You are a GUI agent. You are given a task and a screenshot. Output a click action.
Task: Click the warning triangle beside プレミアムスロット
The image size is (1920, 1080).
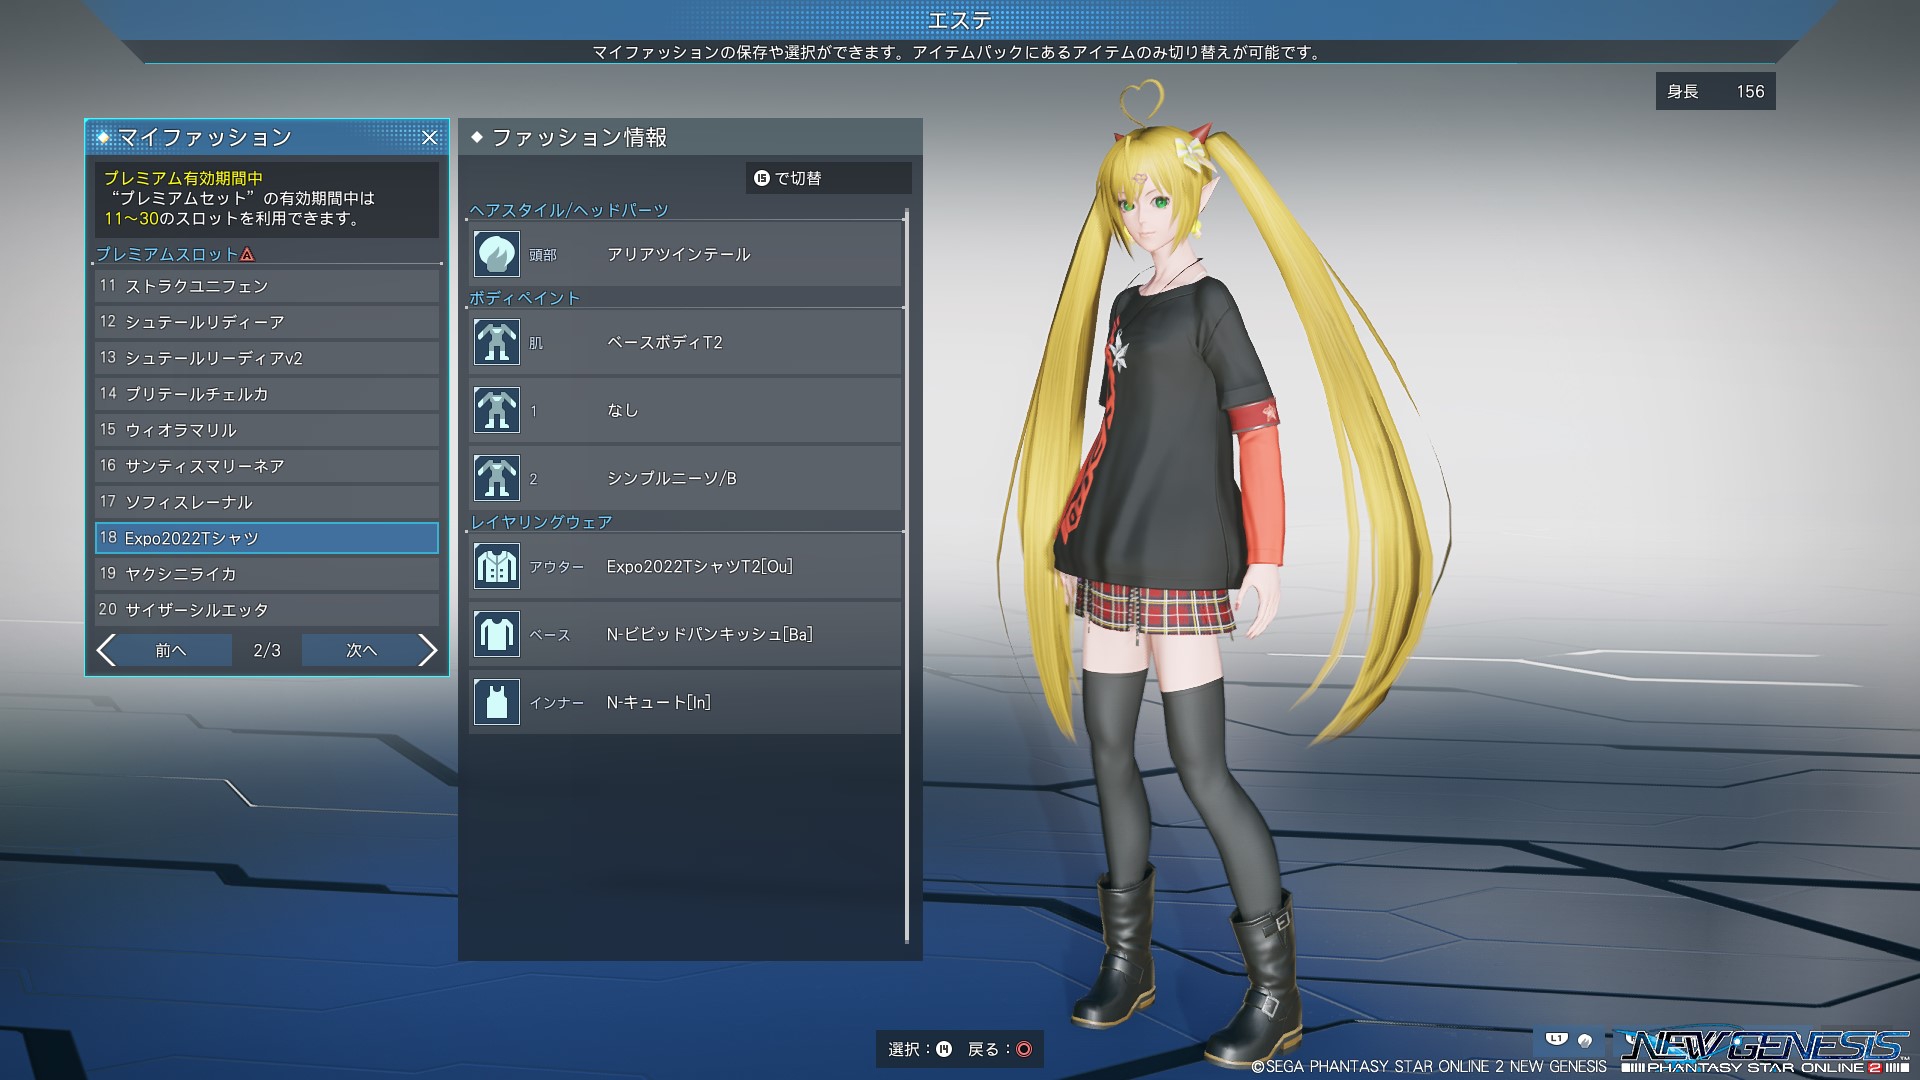click(x=247, y=254)
